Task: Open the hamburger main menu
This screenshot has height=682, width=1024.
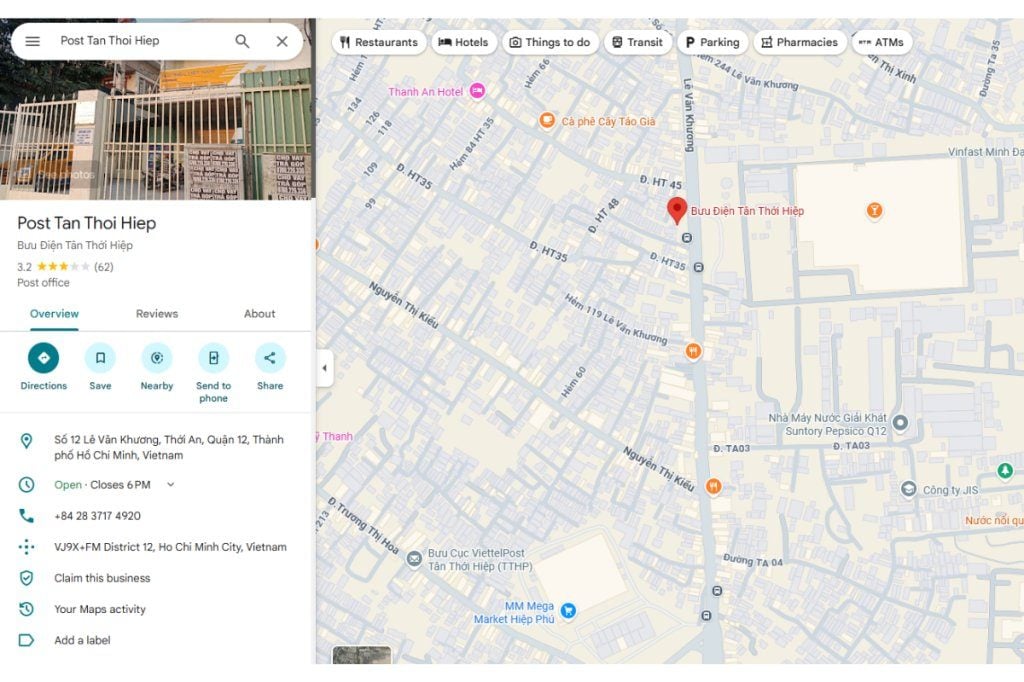Action: click(33, 41)
